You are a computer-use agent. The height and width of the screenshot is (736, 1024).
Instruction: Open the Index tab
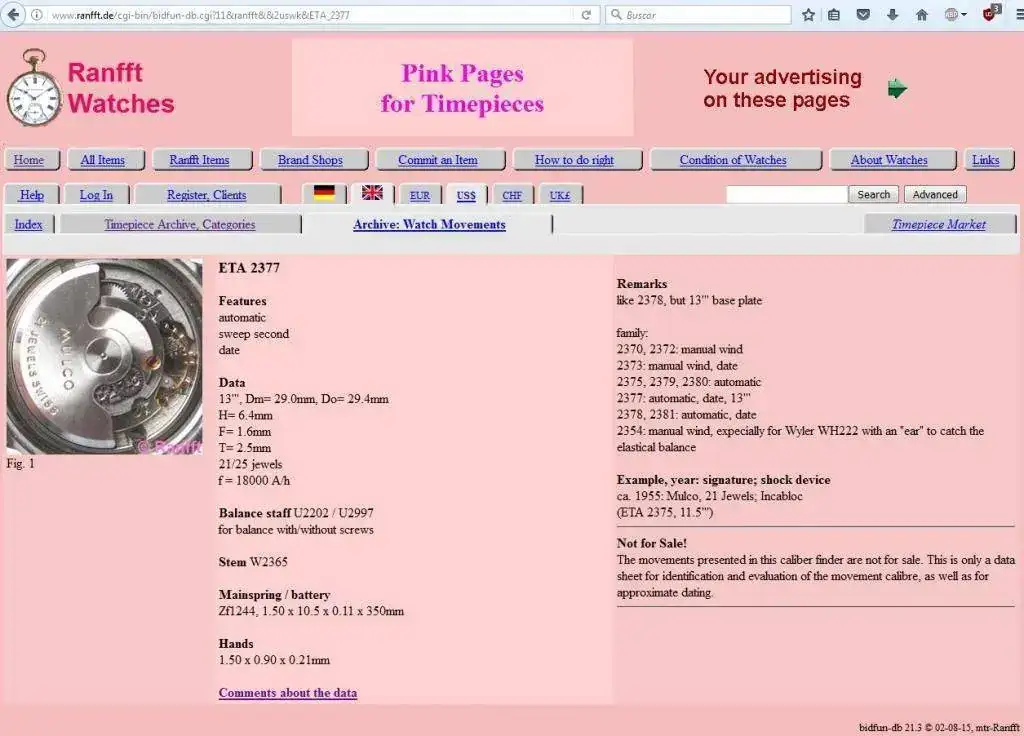29,224
